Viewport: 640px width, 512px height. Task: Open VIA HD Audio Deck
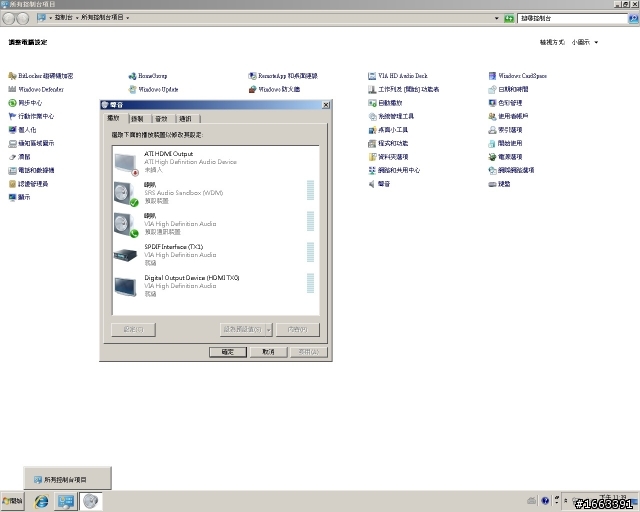click(398, 76)
